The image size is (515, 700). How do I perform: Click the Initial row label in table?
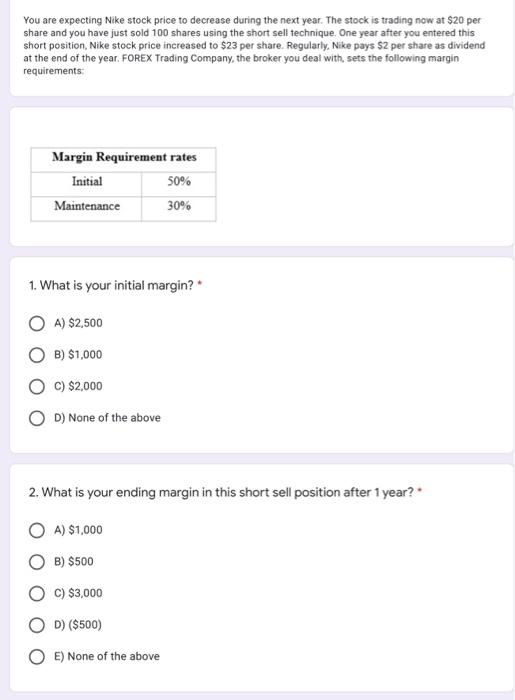tap(87, 184)
